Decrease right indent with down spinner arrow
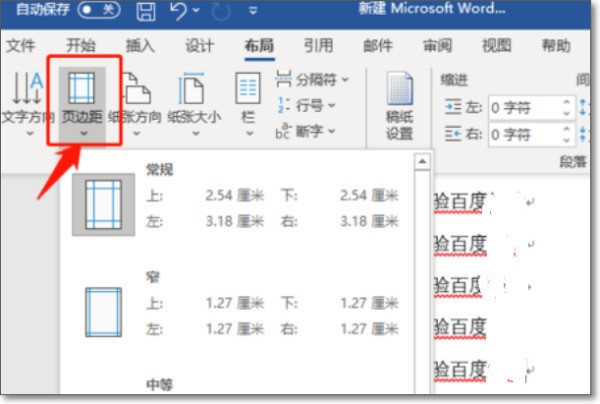 click(x=567, y=140)
